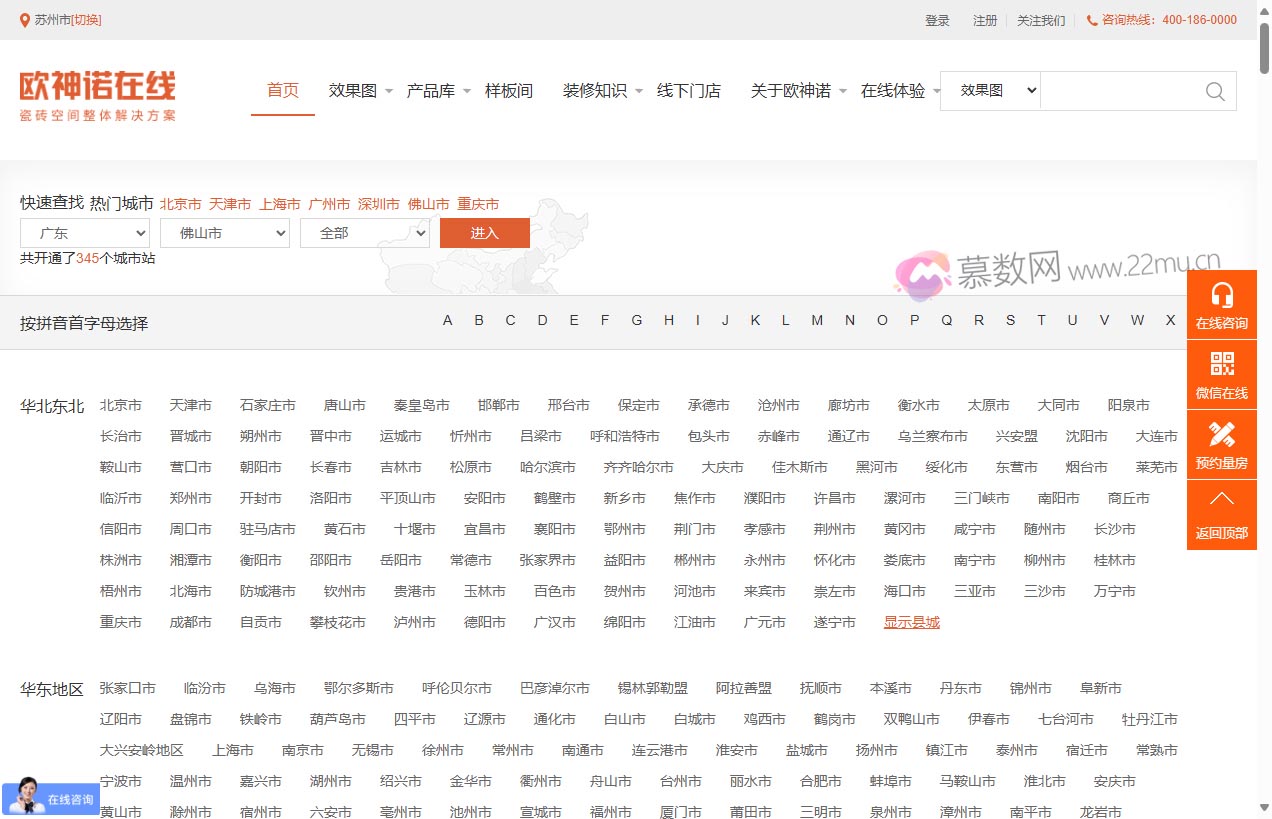Open the province dropdown showing 广东
This screenshot has width=1272, height=819.
click(x=85, y=233)
